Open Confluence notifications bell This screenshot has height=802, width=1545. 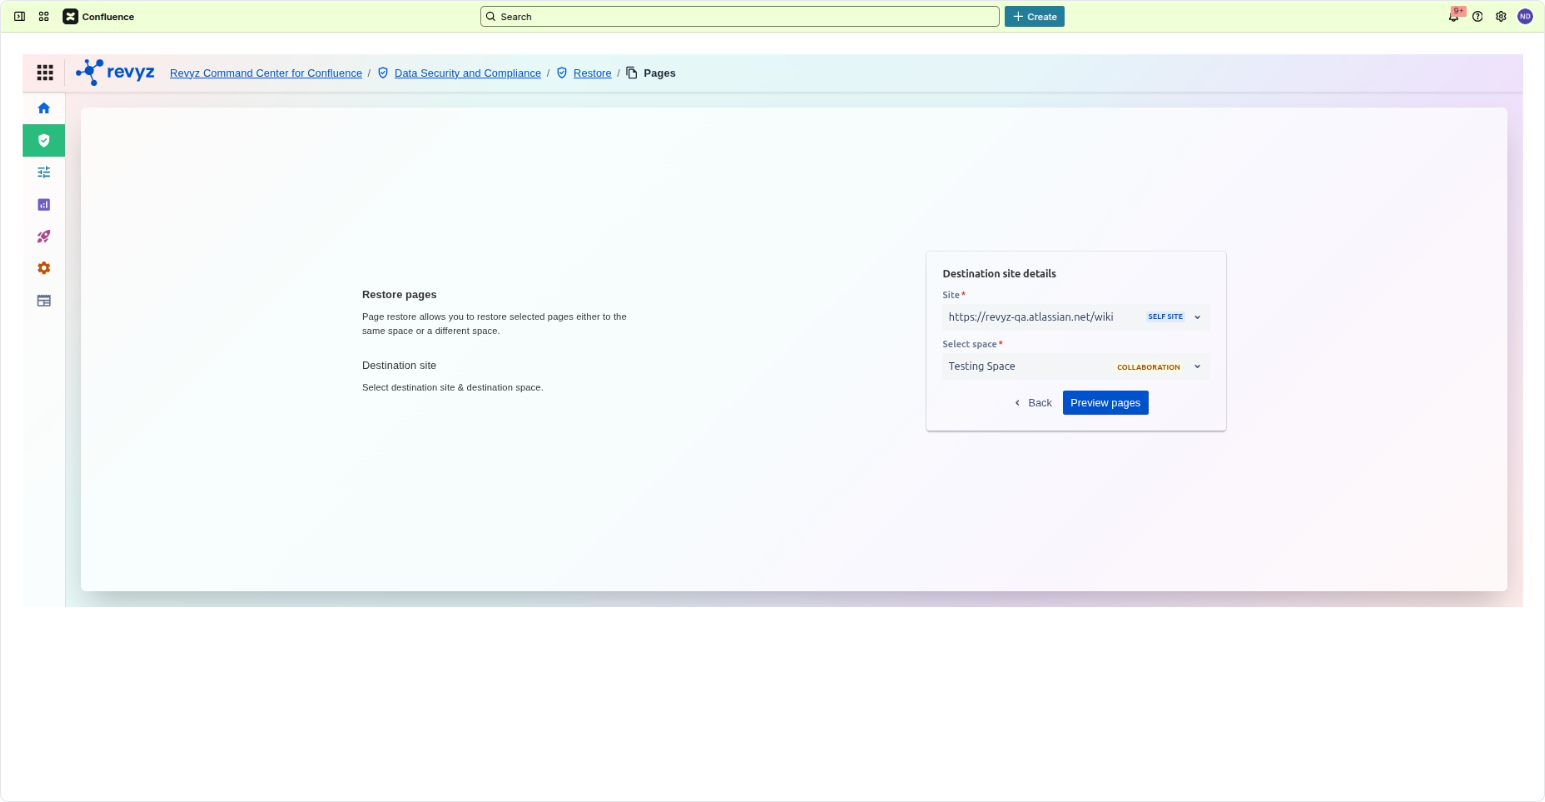1453,17
